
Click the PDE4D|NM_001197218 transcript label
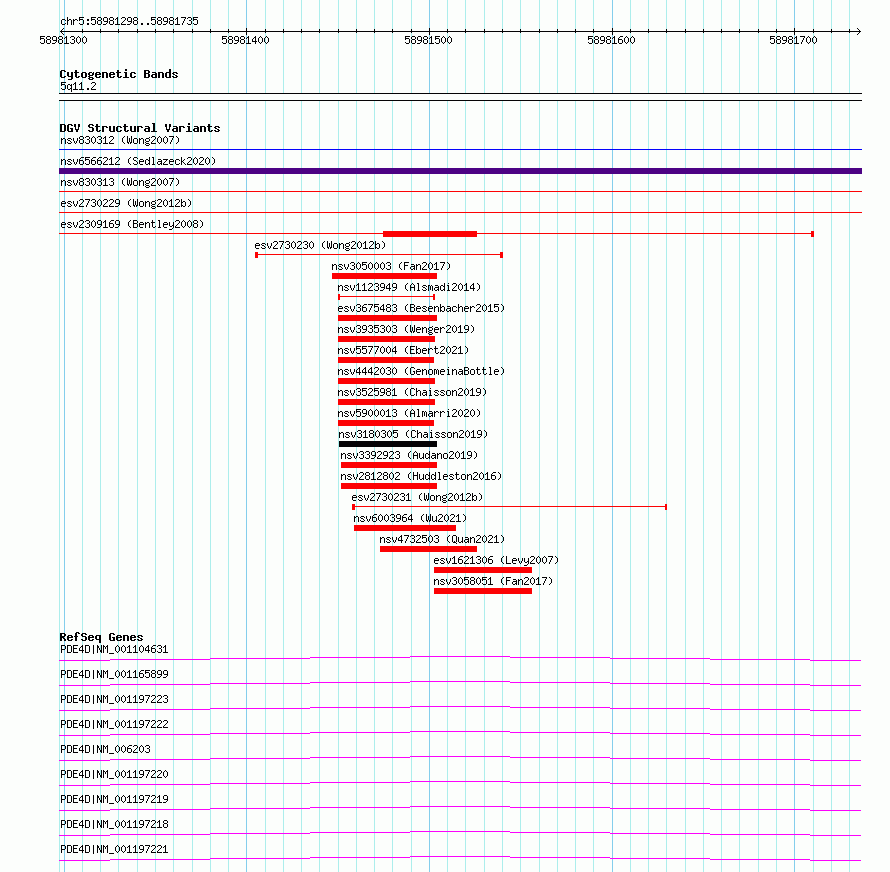[114, 824]
